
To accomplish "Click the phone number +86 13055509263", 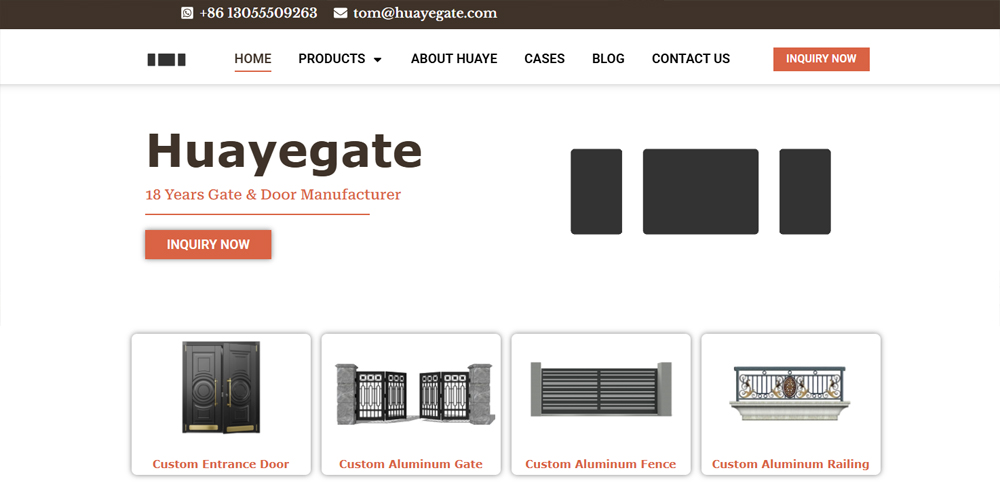I will pyautogui.click(x=258, y=13).
